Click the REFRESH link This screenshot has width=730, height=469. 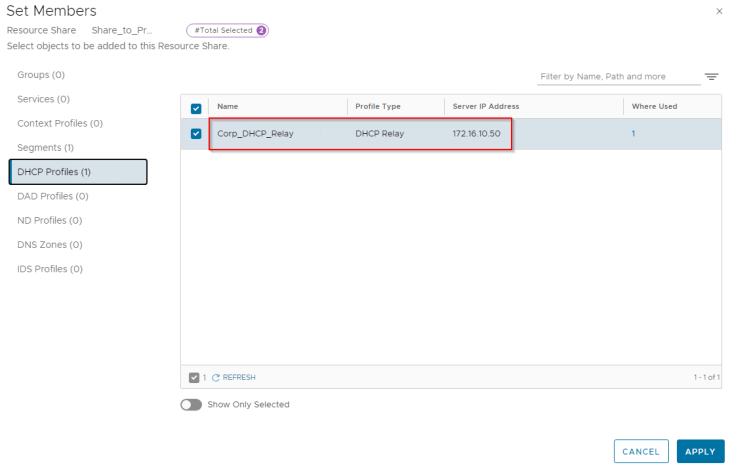(239, 377)
